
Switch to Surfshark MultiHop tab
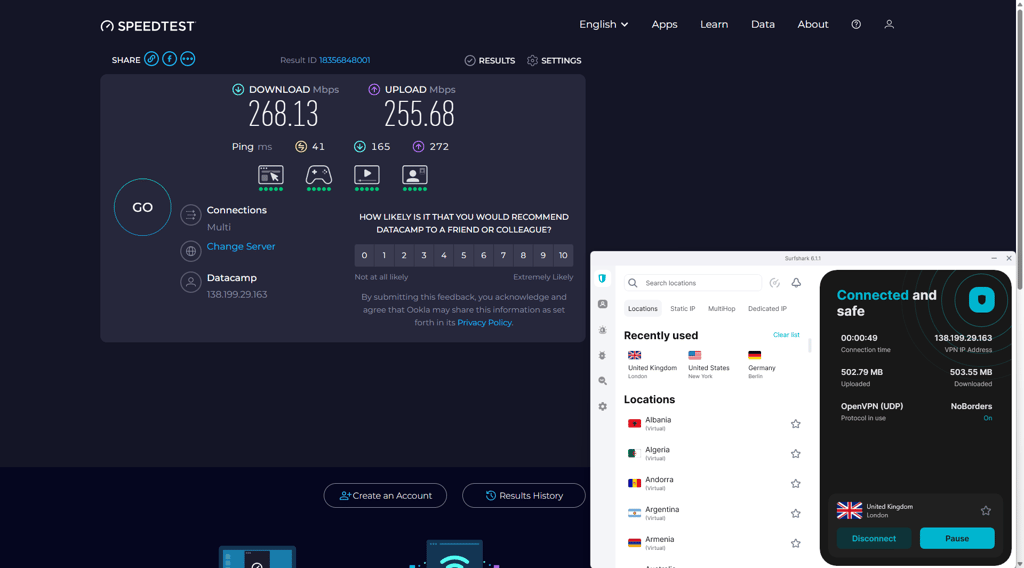(722, 309)
